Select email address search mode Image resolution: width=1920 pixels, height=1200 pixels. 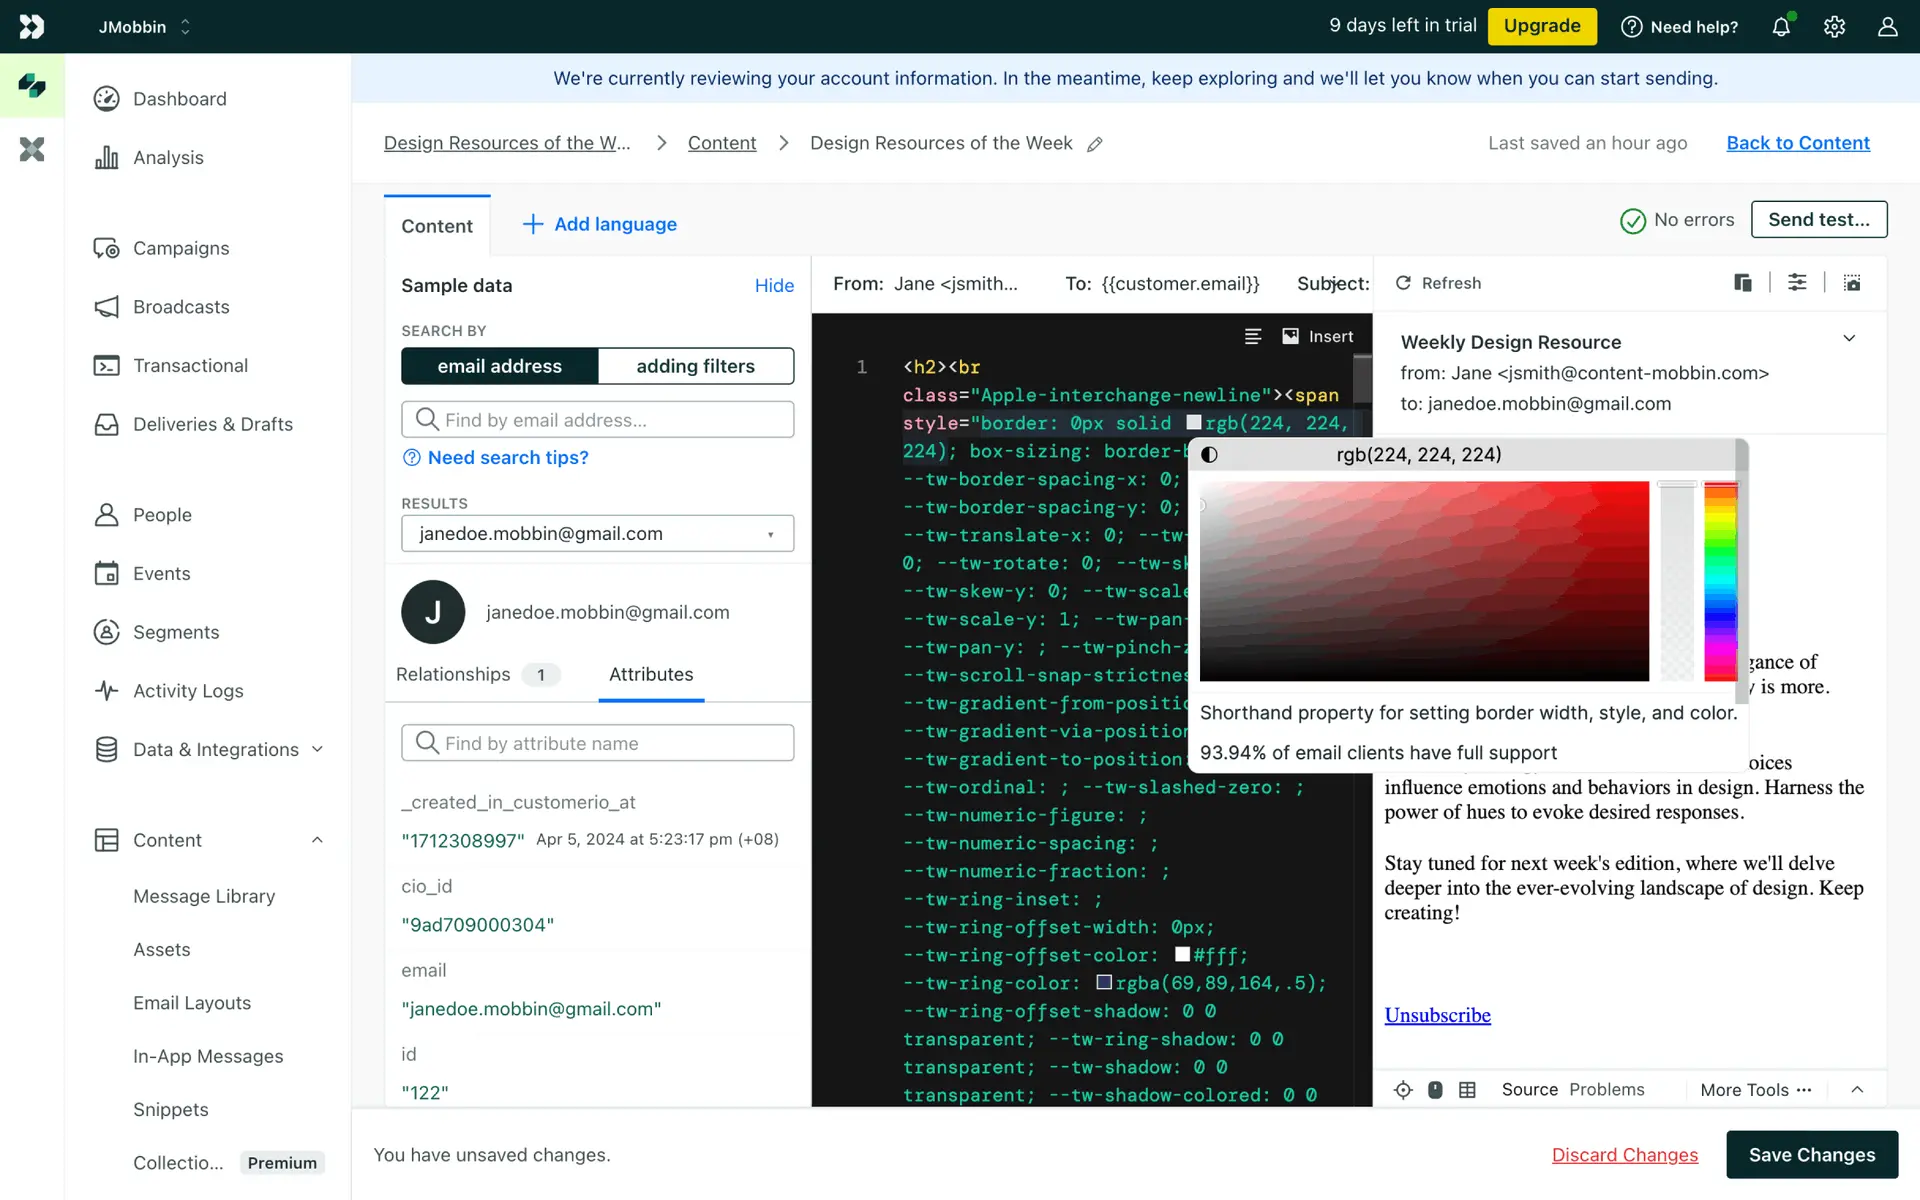point(499,366)
